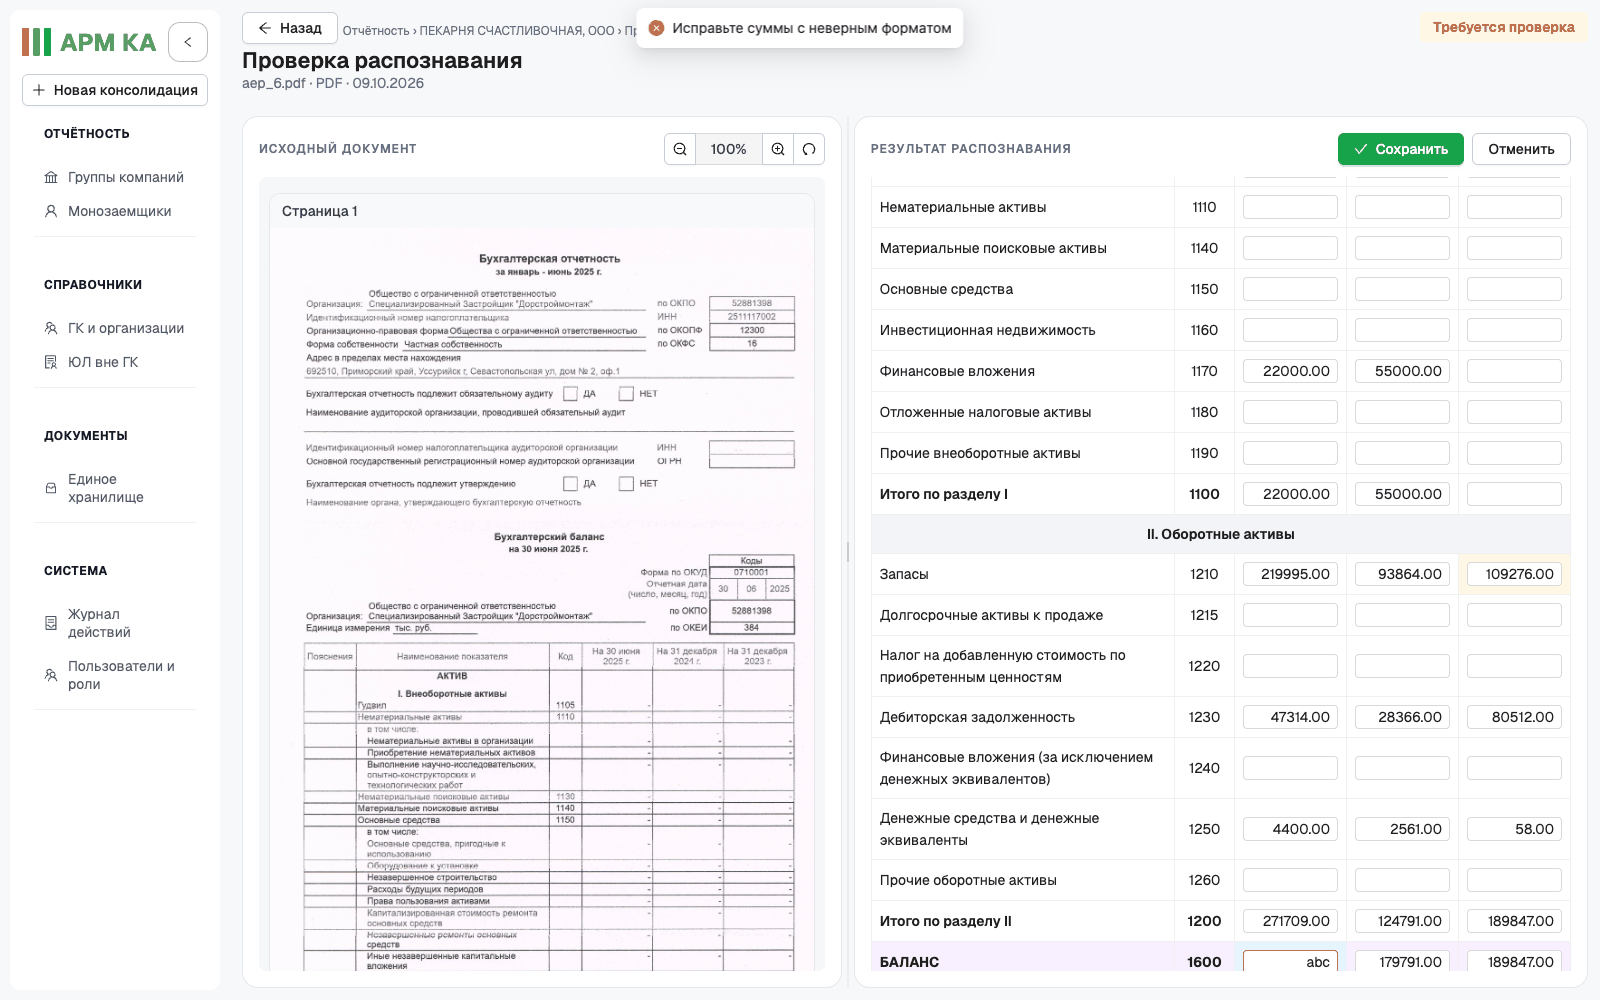Click the 100% zoom level indicator
Image resolution: width=1600 pixels, height=1000 pixels.
[729, 149]
